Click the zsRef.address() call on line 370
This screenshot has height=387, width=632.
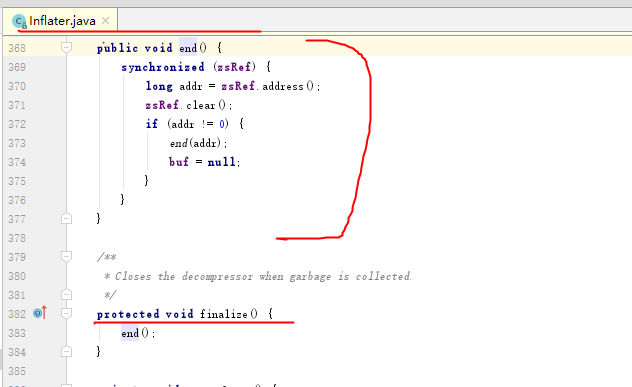click(270, 86)
